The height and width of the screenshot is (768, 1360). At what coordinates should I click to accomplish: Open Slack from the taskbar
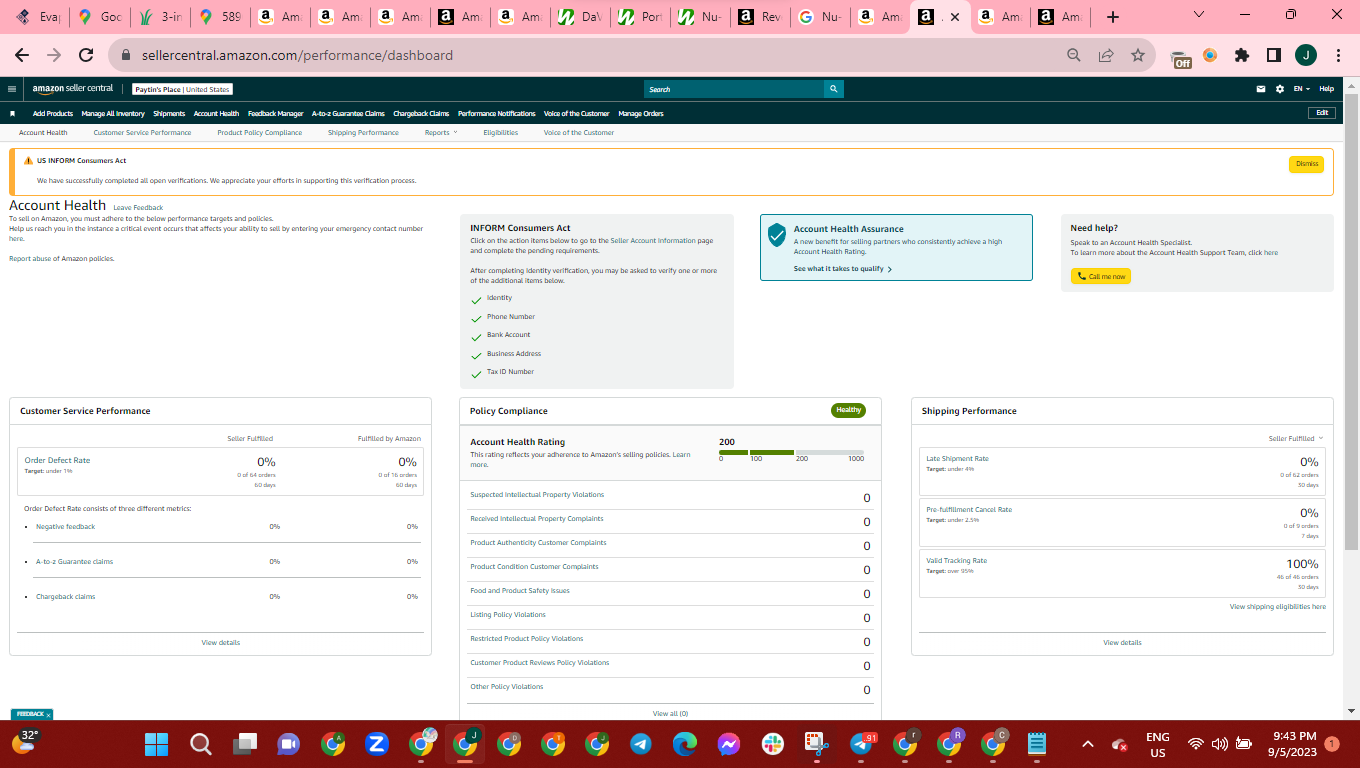coord(772,744)
